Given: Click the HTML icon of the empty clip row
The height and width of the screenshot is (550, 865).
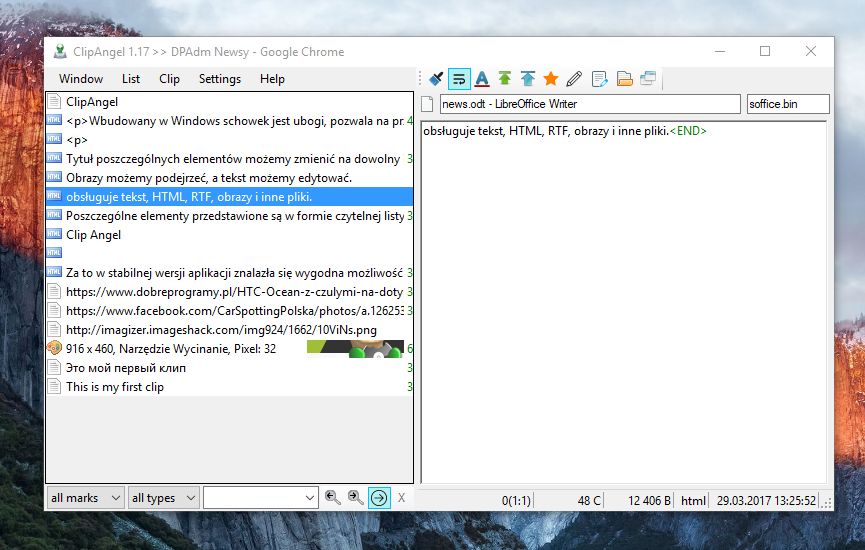Looking at the screenshot, I should [x=54, y=253].
